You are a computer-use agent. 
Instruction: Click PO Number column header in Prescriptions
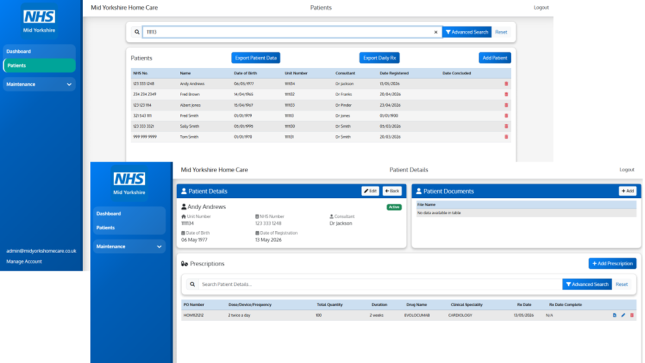(194, 305)
